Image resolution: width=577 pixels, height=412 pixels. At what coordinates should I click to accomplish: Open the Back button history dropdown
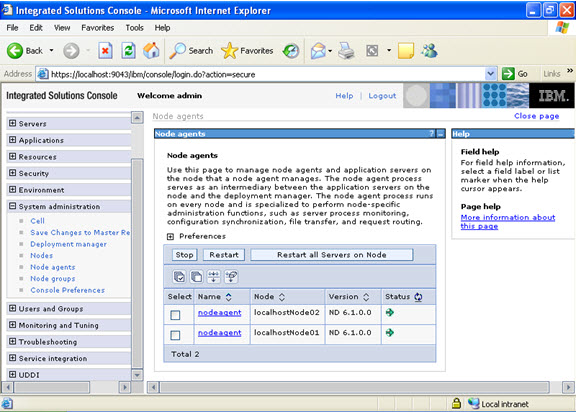click(x=52, y=50)
